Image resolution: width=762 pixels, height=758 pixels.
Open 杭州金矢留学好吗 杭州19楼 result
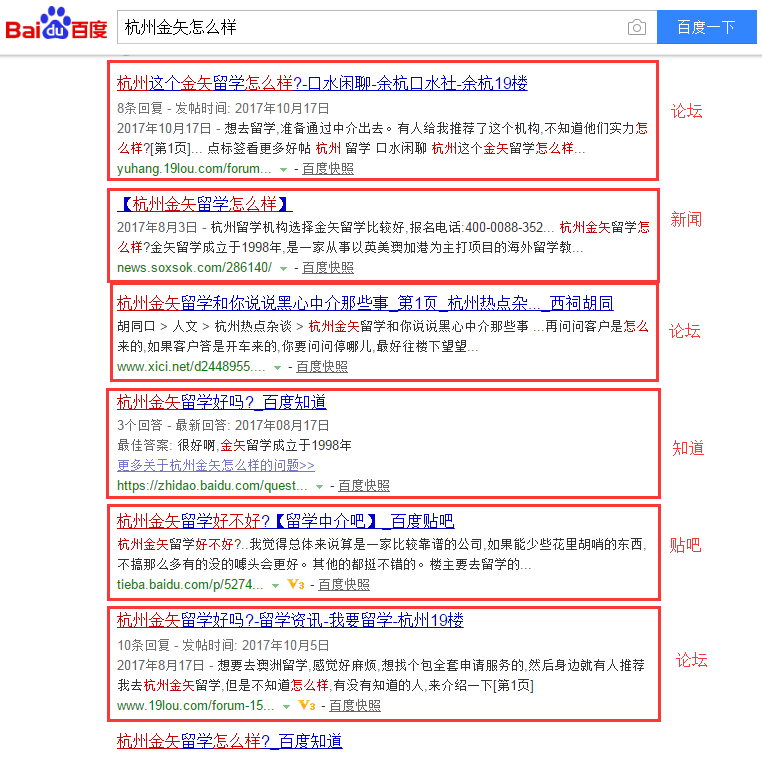(x=290, y=620)
